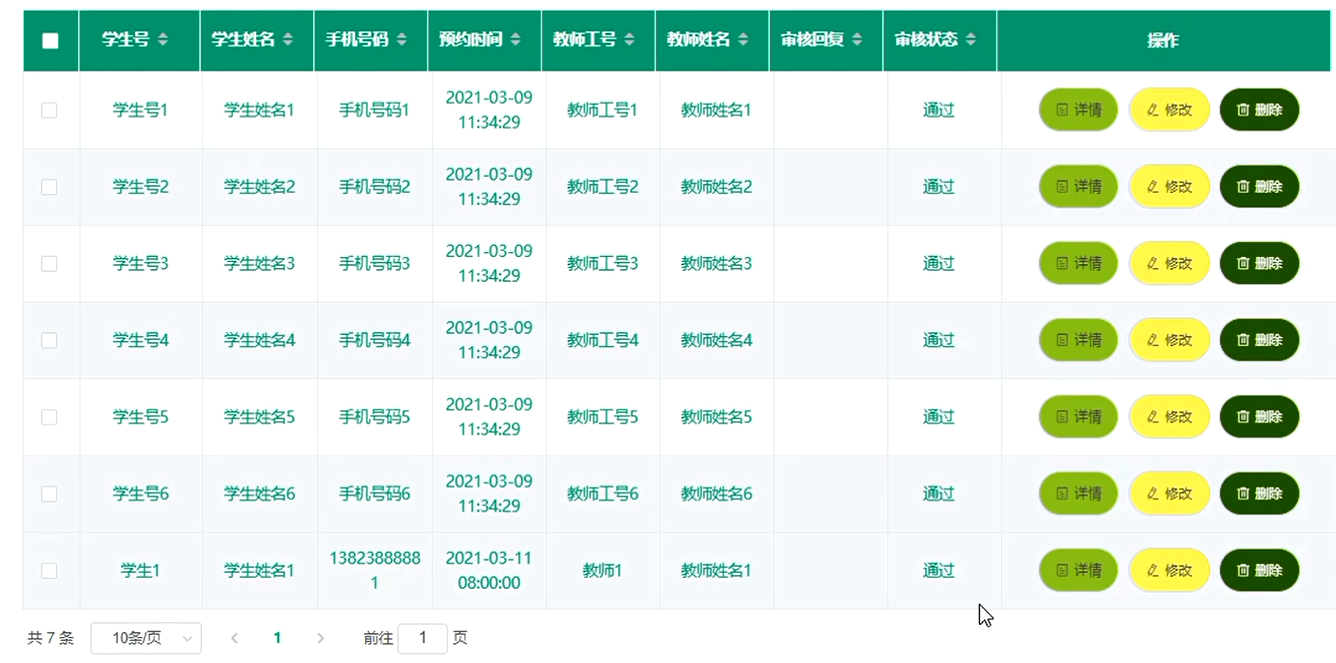Click the 学生号6 cell

(x=140, y=494)
